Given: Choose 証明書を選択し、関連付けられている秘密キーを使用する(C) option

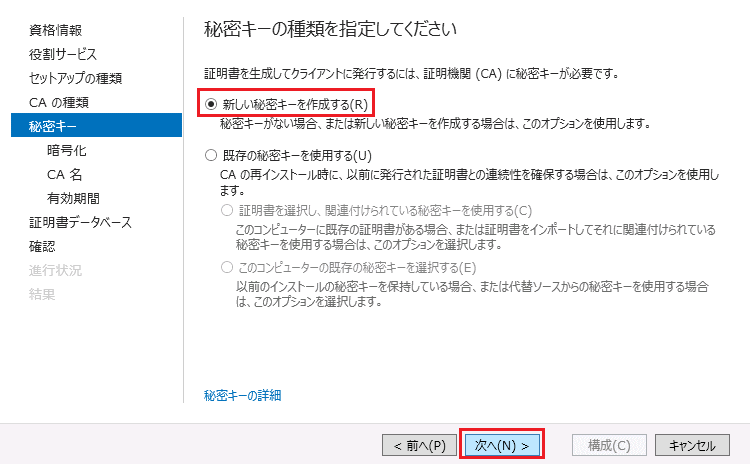Looking at the screenshot, I should click(227, 210).
